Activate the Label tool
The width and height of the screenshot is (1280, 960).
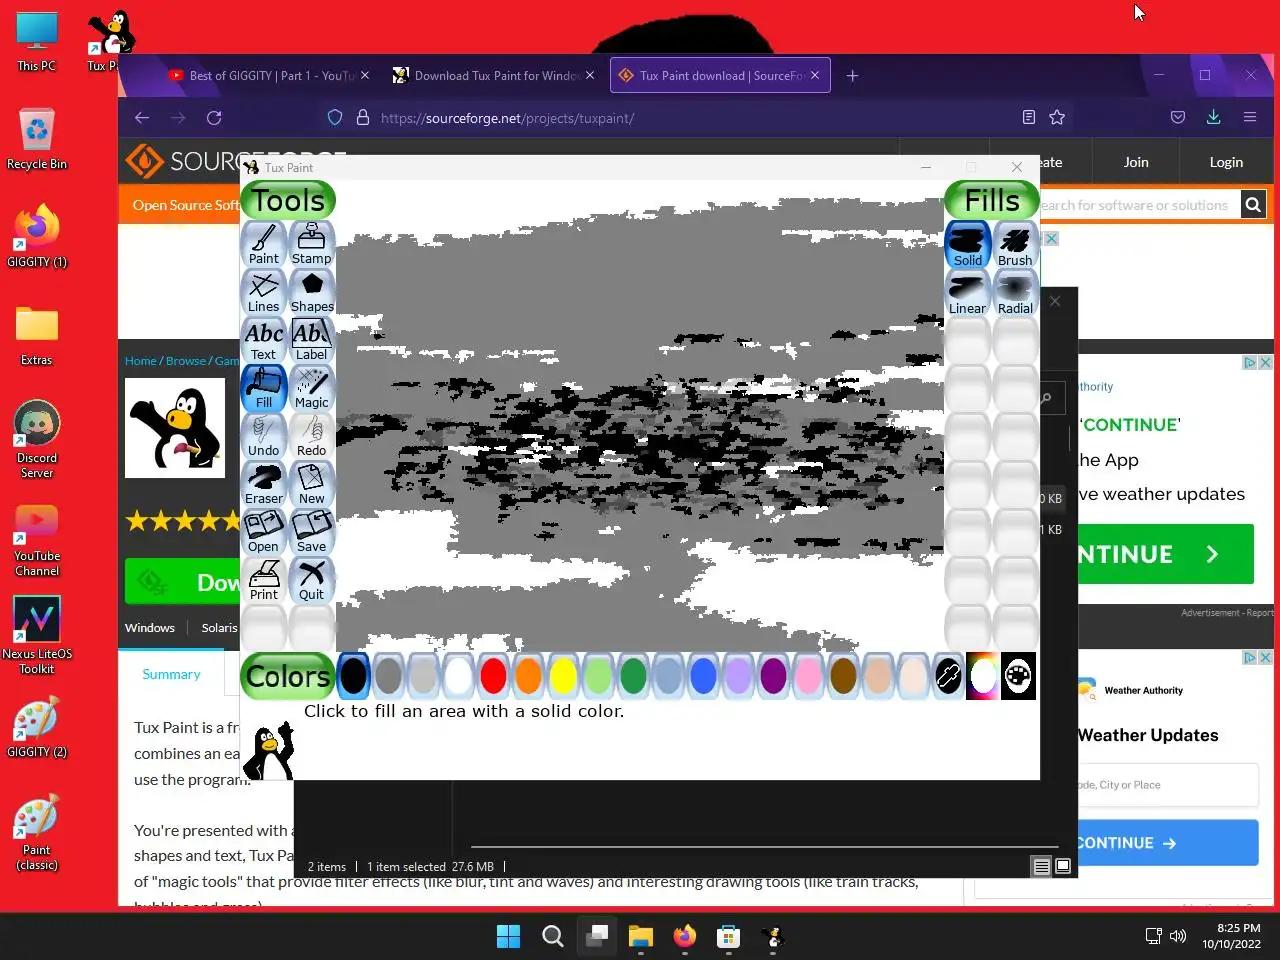312,340
